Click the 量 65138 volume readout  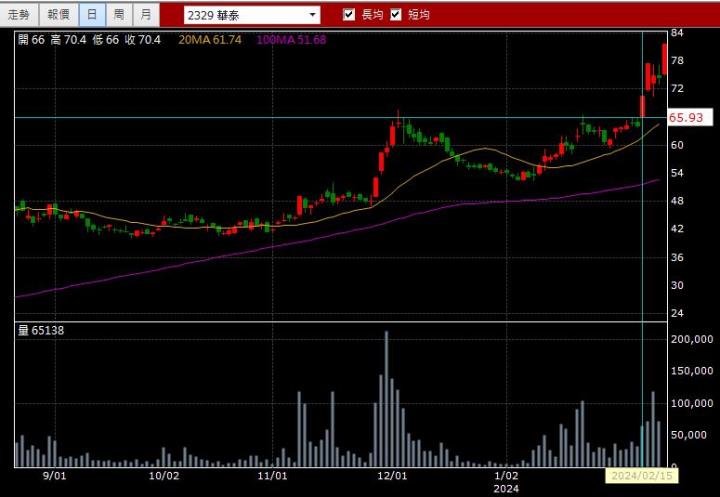pyautogui.click(x=41, y=330)
